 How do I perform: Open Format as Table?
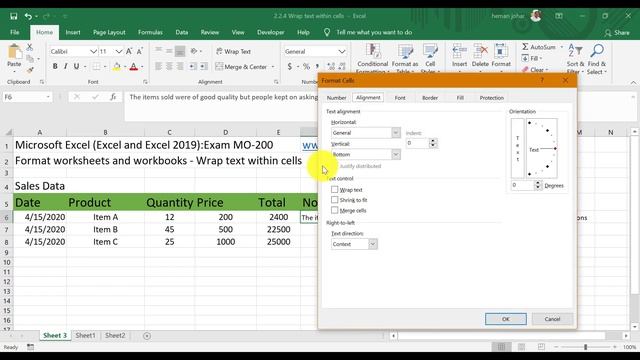point(405,58)
